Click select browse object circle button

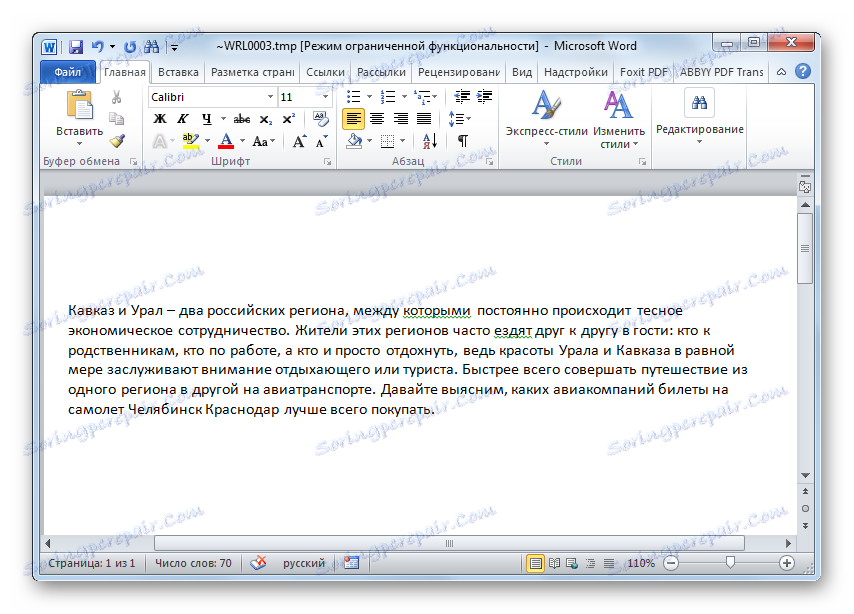pos(805,509)
